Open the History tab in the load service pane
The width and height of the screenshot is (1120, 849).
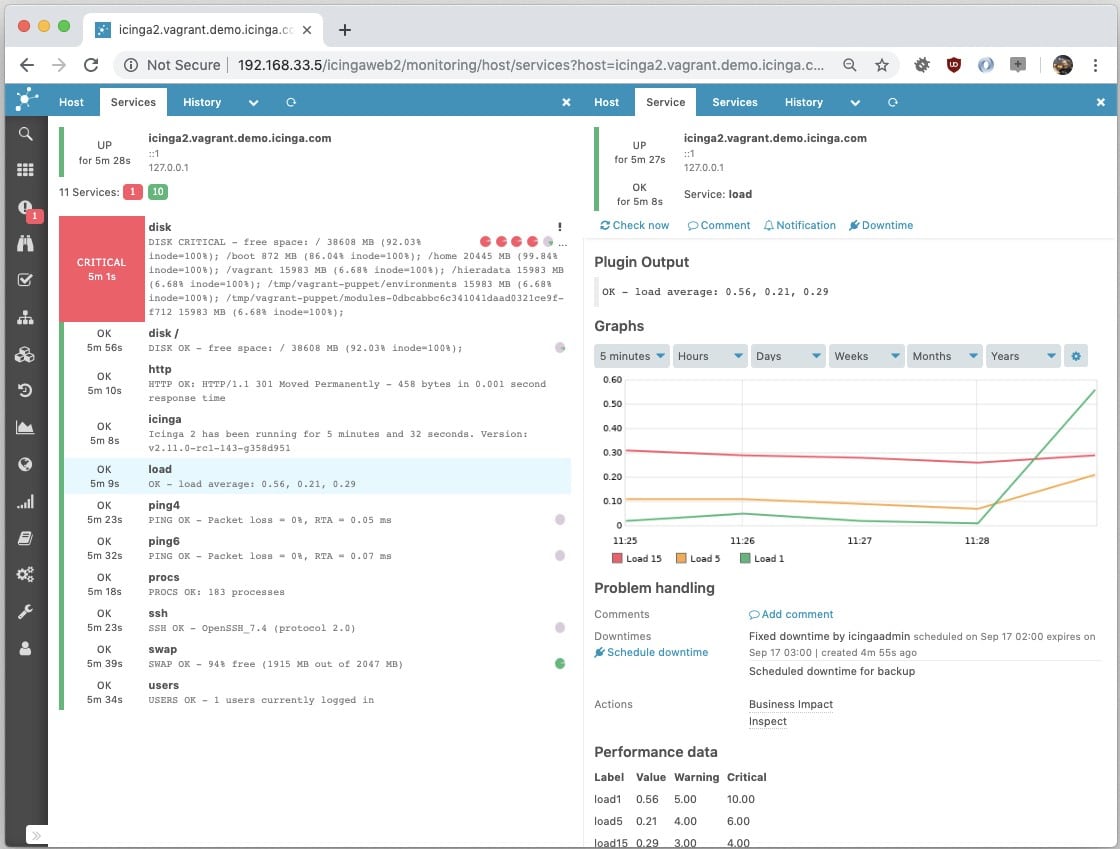[x=804, y=102]
